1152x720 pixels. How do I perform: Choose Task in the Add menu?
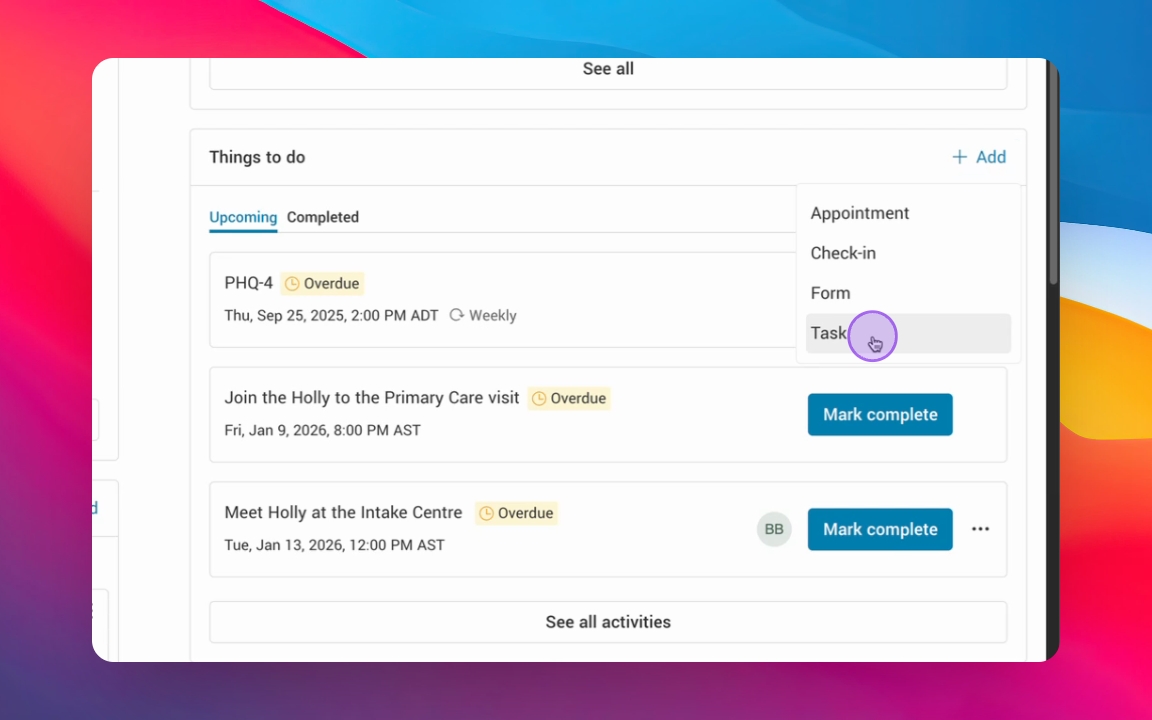pos(908,334)
